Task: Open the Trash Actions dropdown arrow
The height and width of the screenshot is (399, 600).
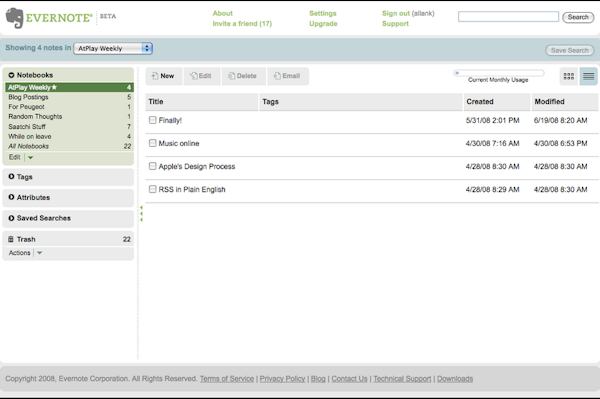Action: click(x=39, y=253)
